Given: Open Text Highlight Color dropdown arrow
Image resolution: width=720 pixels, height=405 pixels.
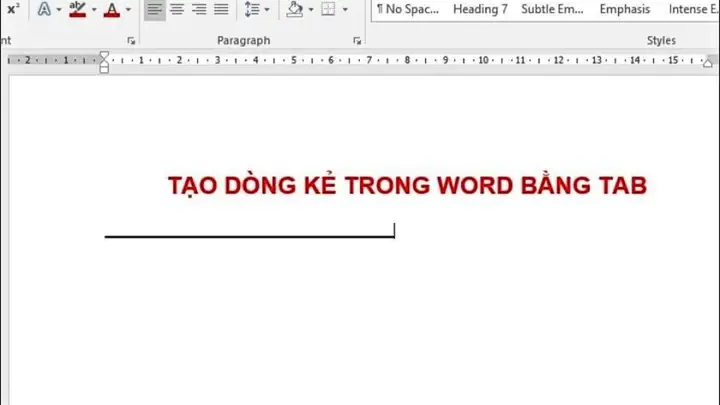Looking at the screenshot, I should tap(94, 9).
